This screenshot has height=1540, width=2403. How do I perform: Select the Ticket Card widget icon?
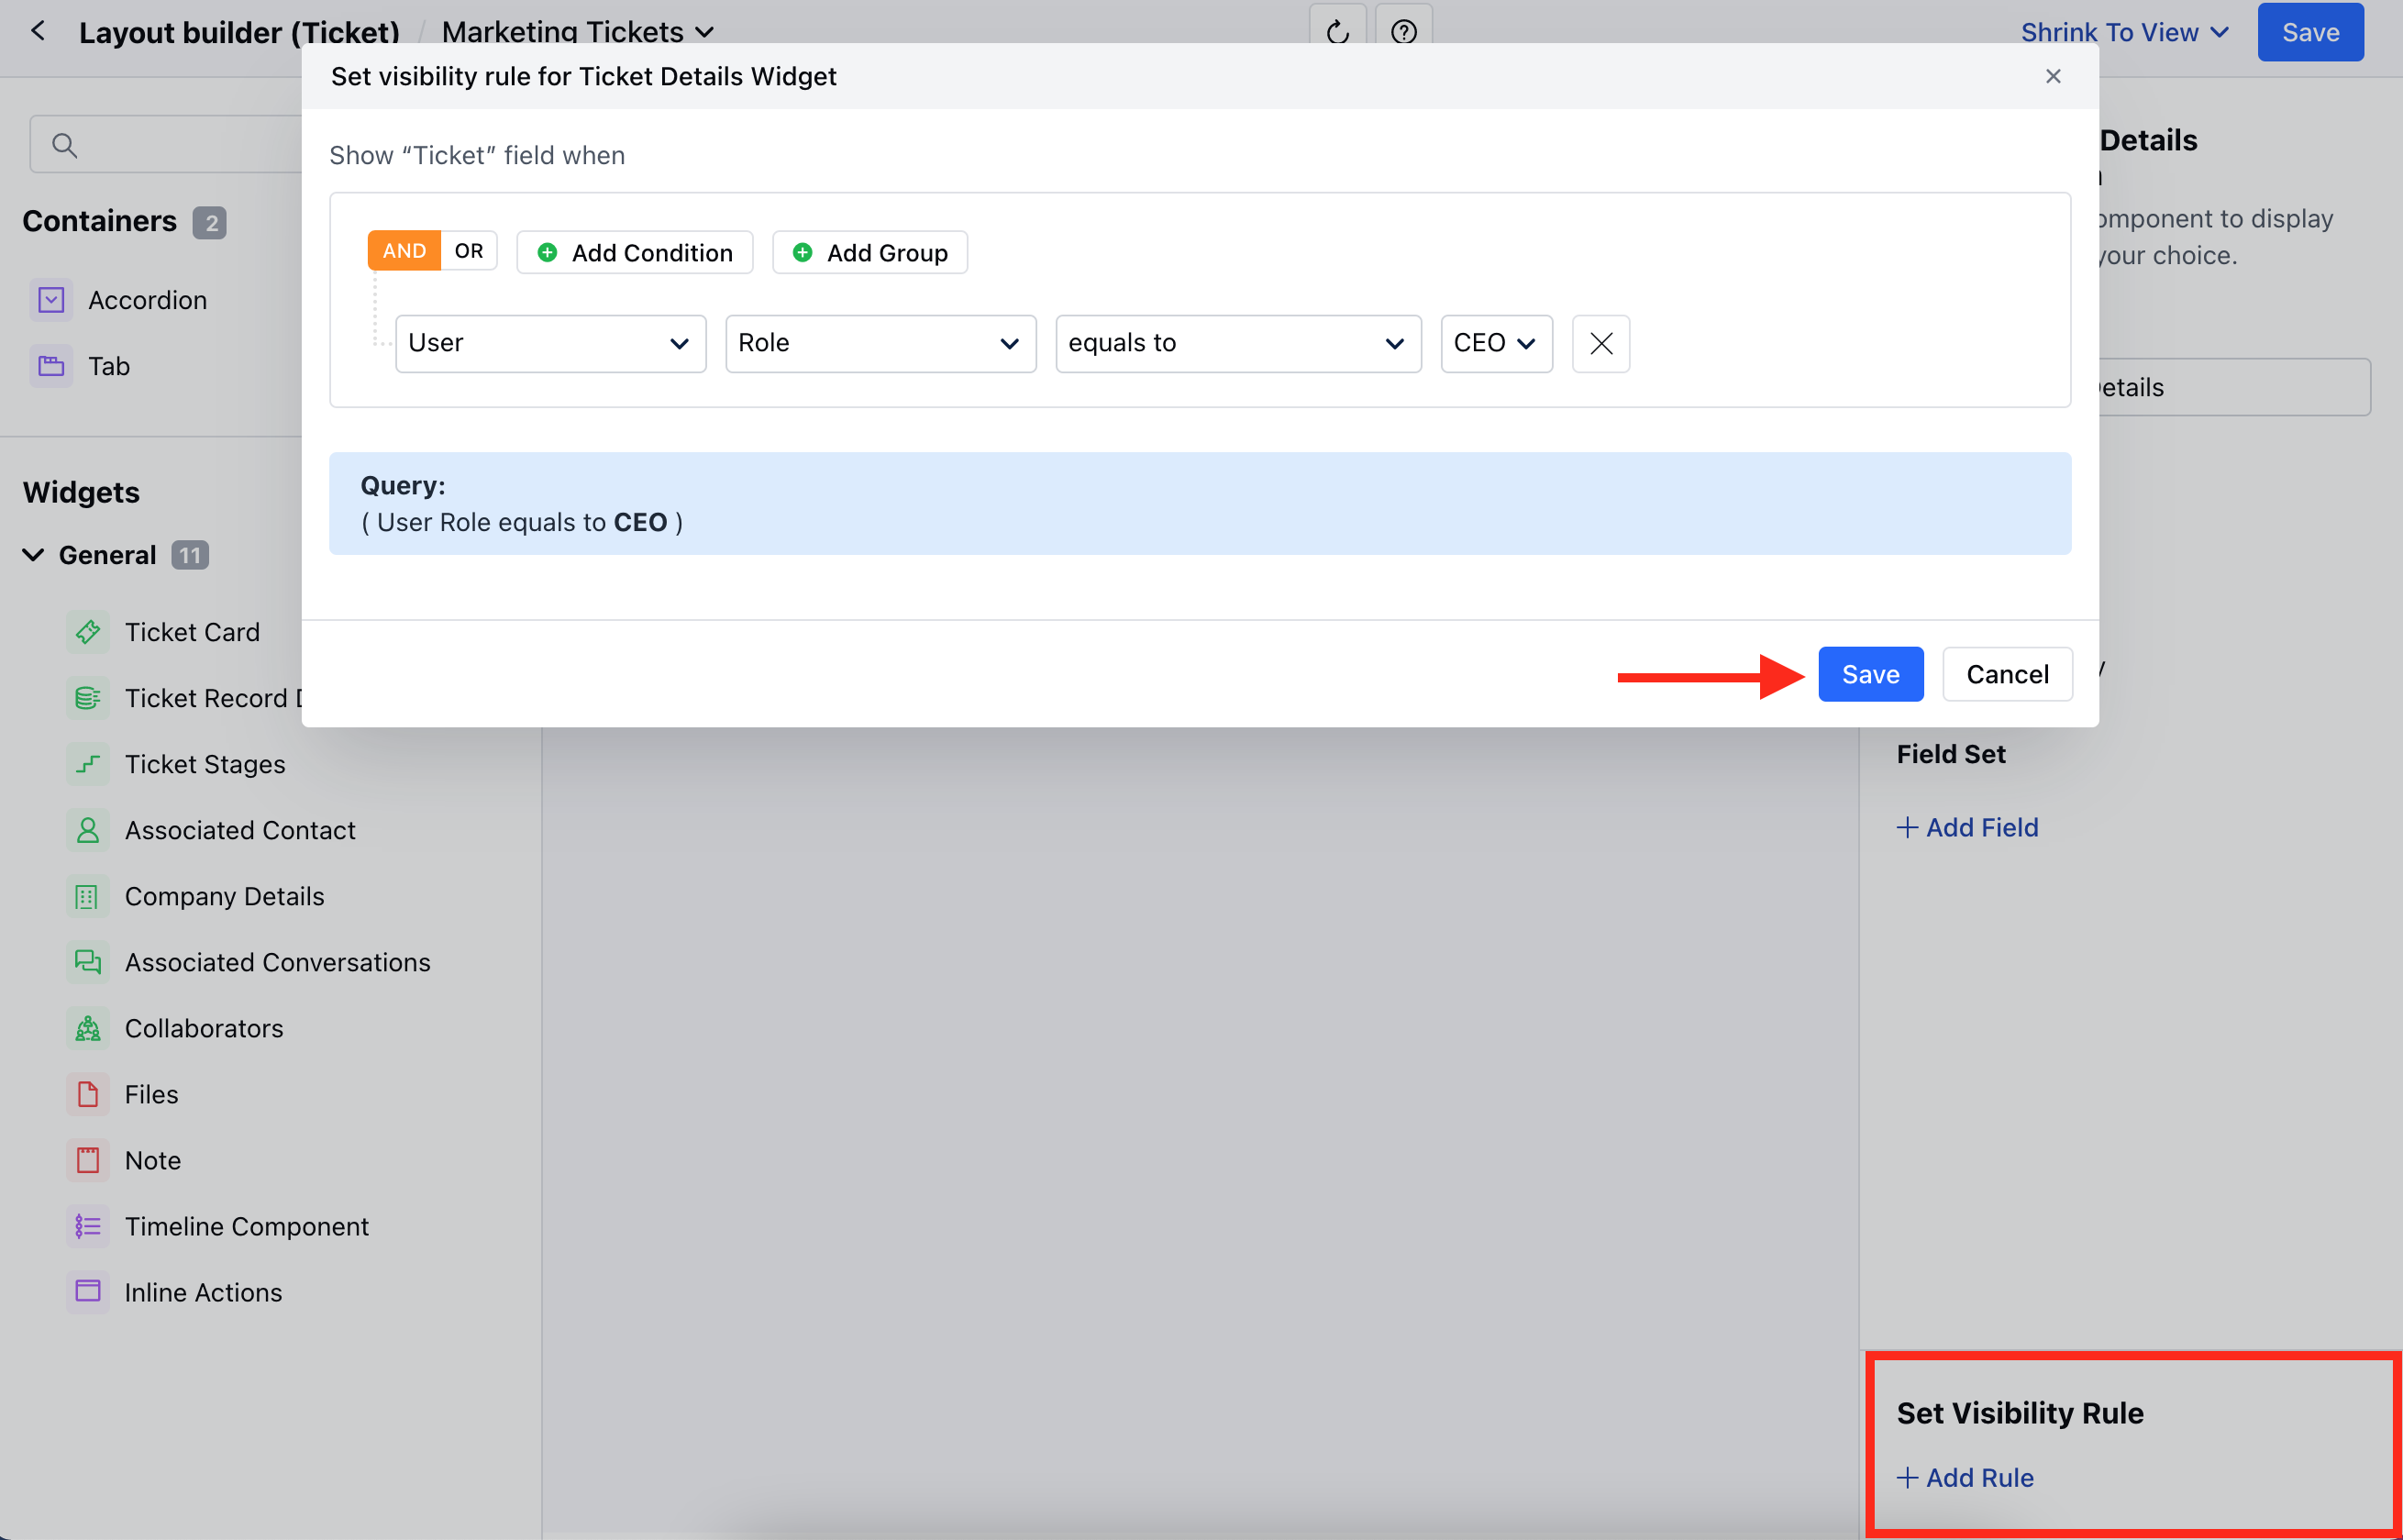[x=87, y=631]
